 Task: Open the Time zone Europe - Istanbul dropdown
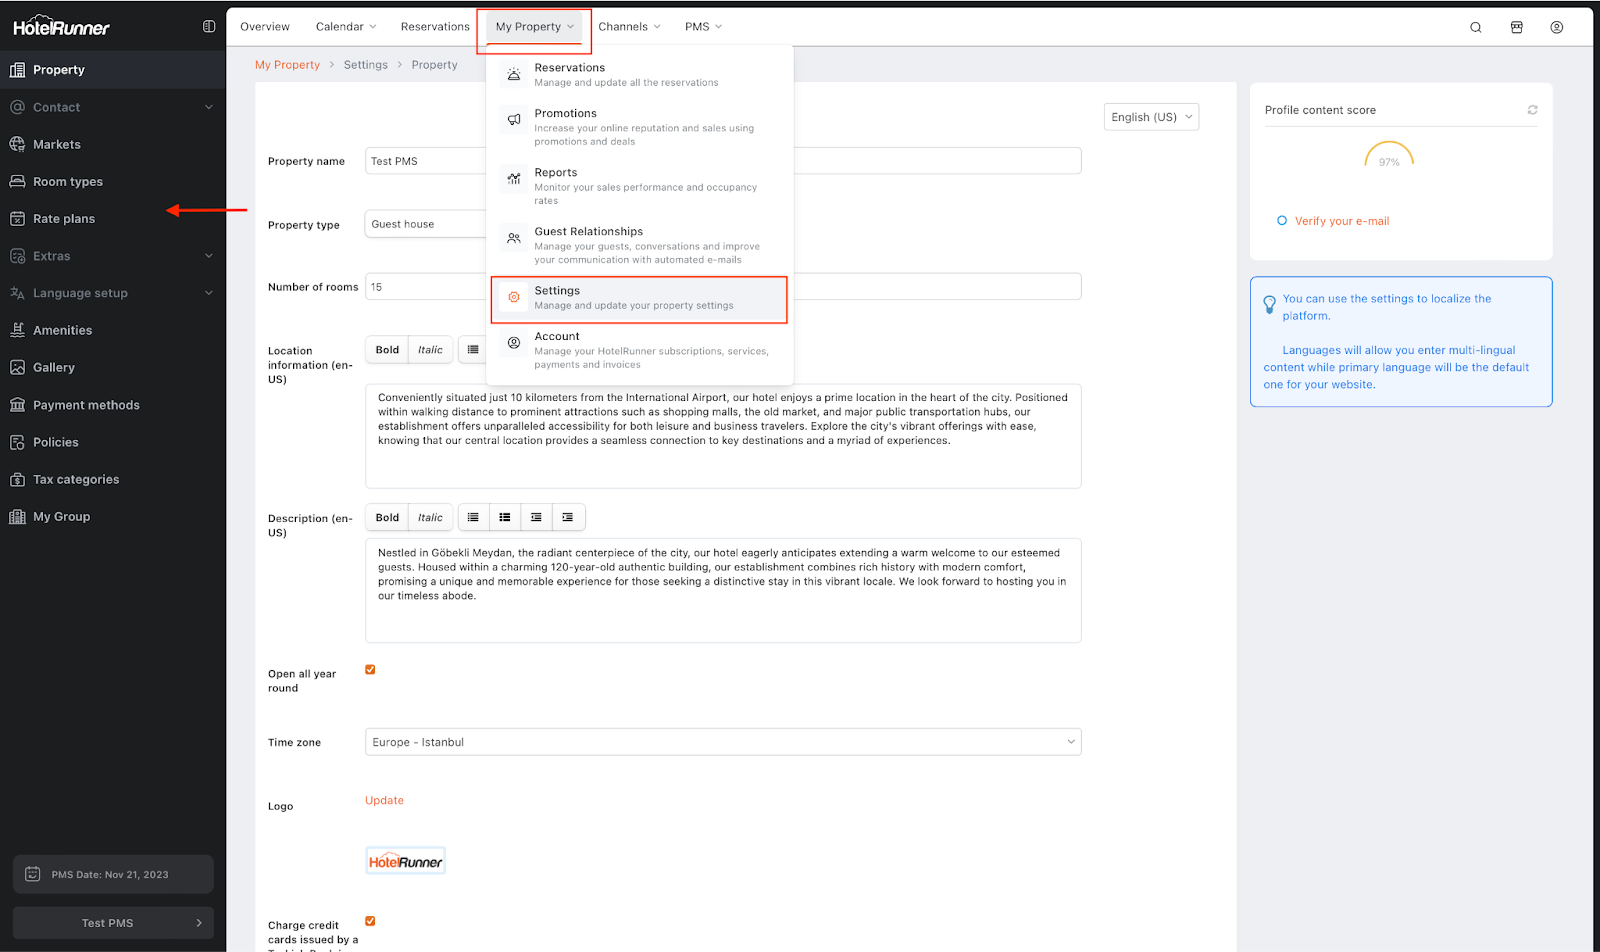pos(722,742)
